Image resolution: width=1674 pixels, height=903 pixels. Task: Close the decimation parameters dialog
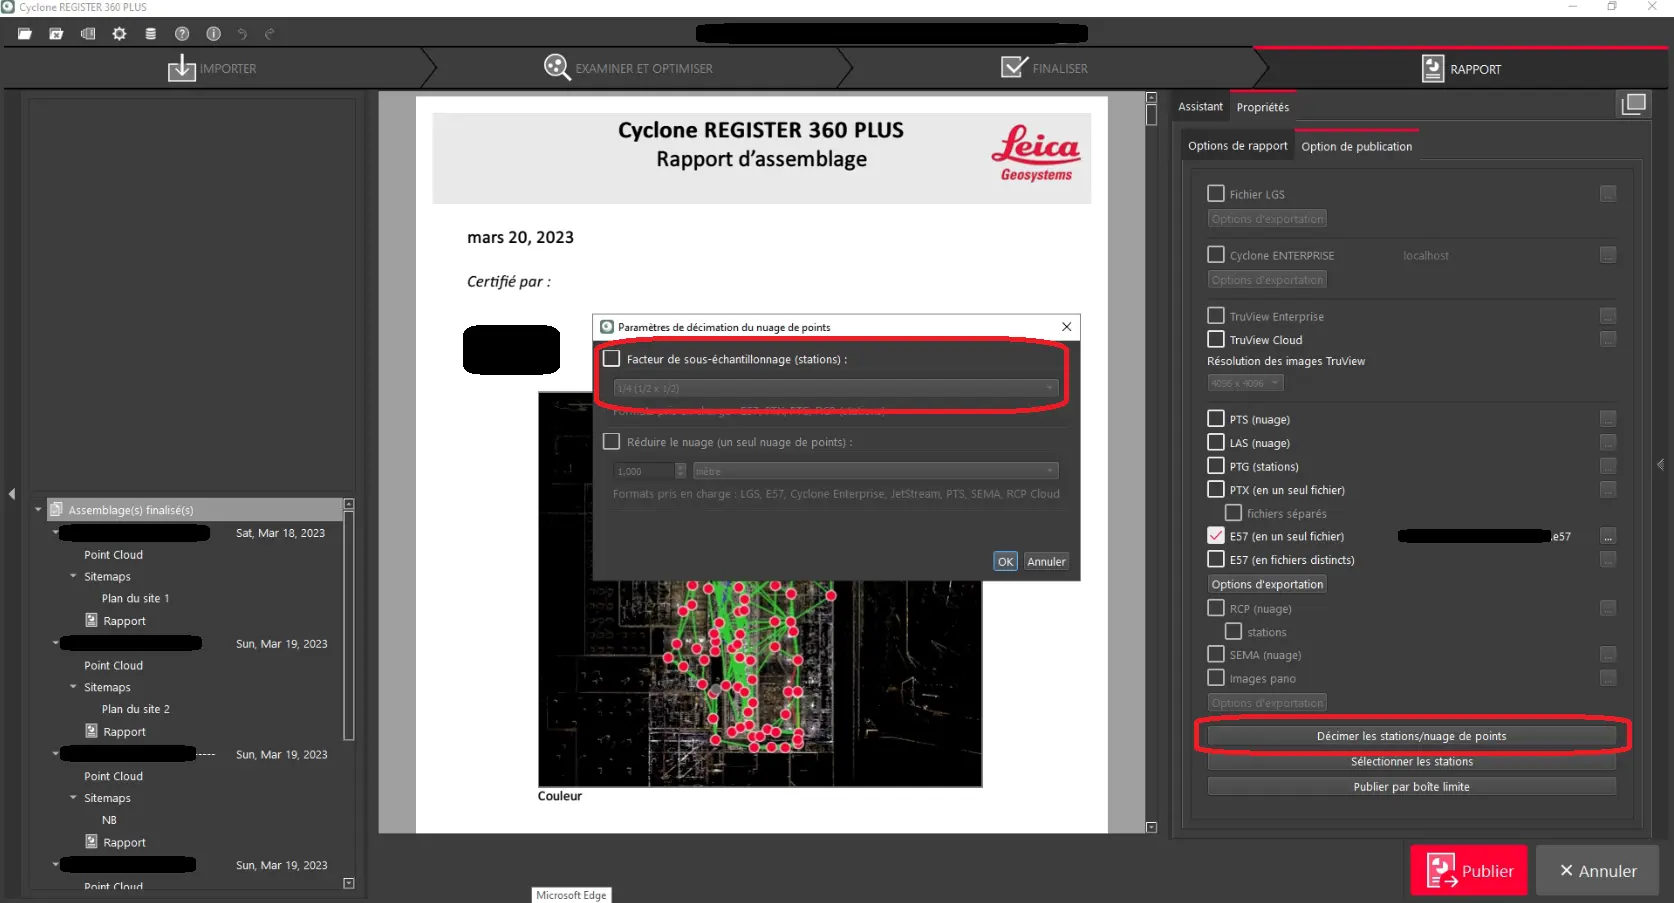coord(1067,327)
